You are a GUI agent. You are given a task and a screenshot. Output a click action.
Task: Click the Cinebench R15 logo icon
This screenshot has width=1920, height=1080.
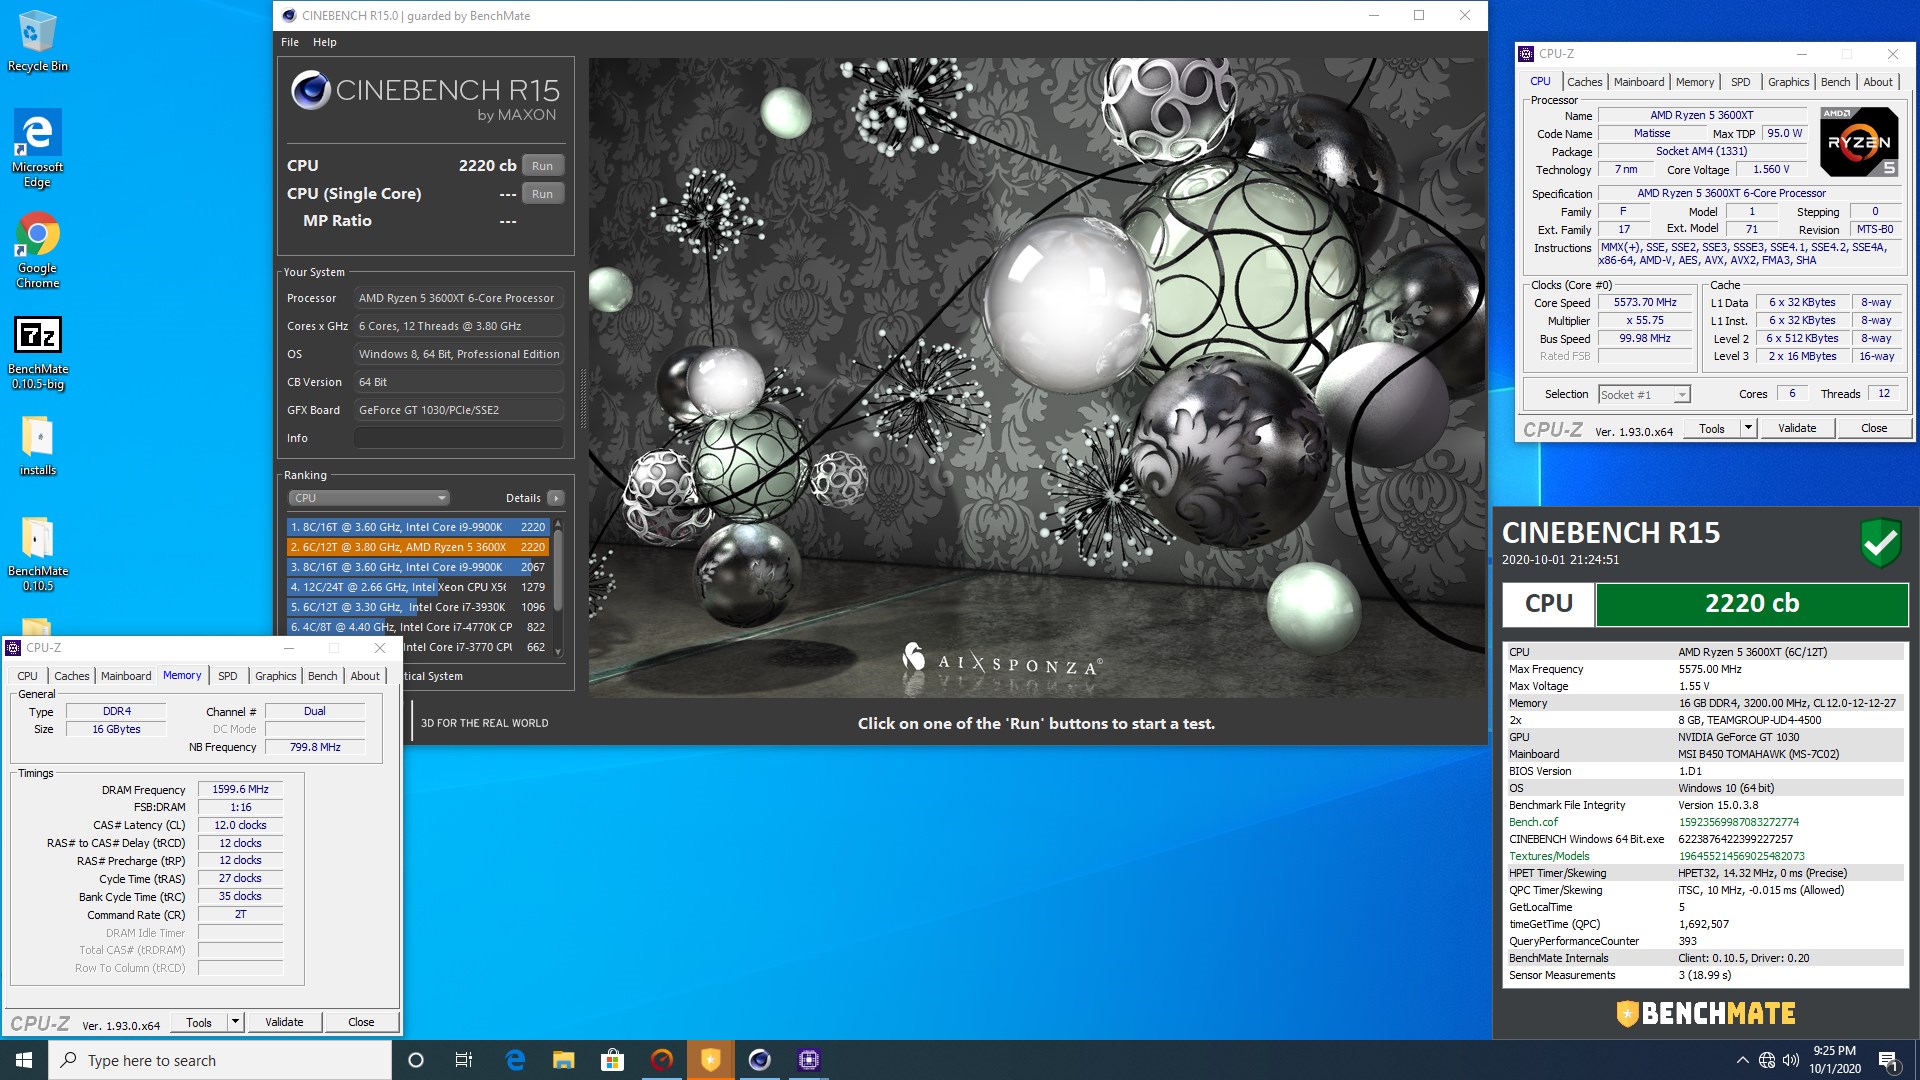[x=311, y=91]
